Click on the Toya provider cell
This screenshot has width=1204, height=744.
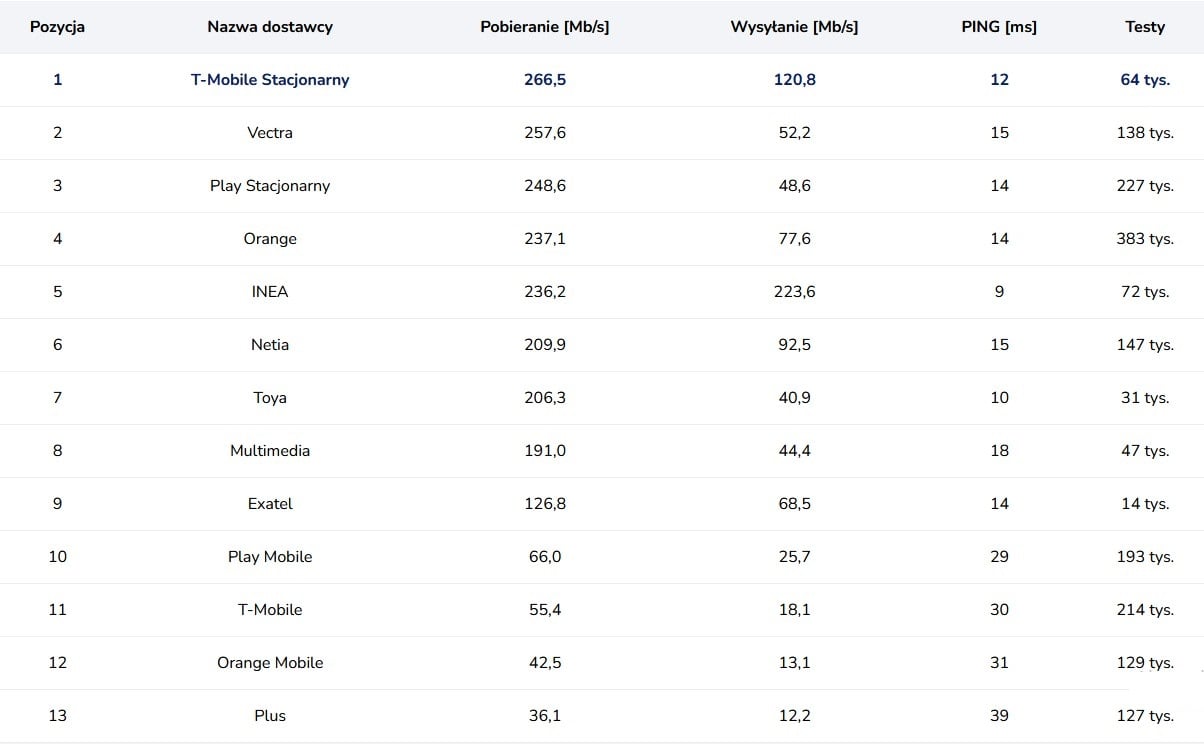(x=270, y=398)
